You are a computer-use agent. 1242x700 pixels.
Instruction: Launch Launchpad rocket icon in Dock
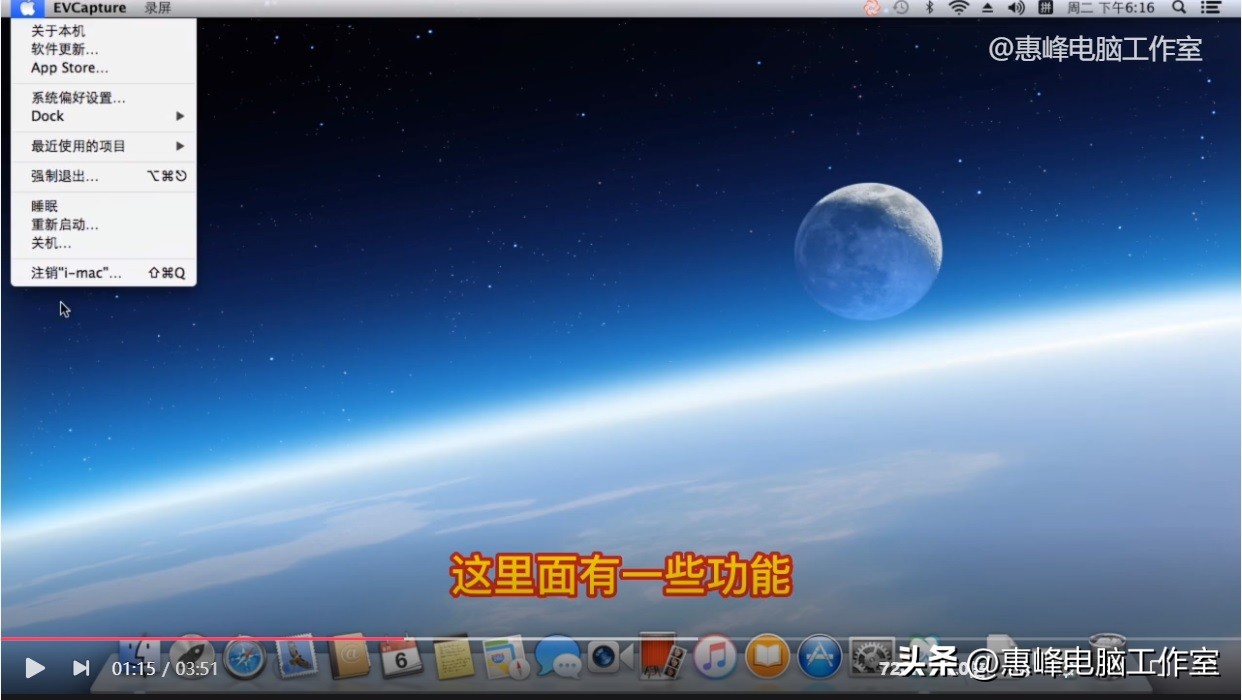coord(192,657)
